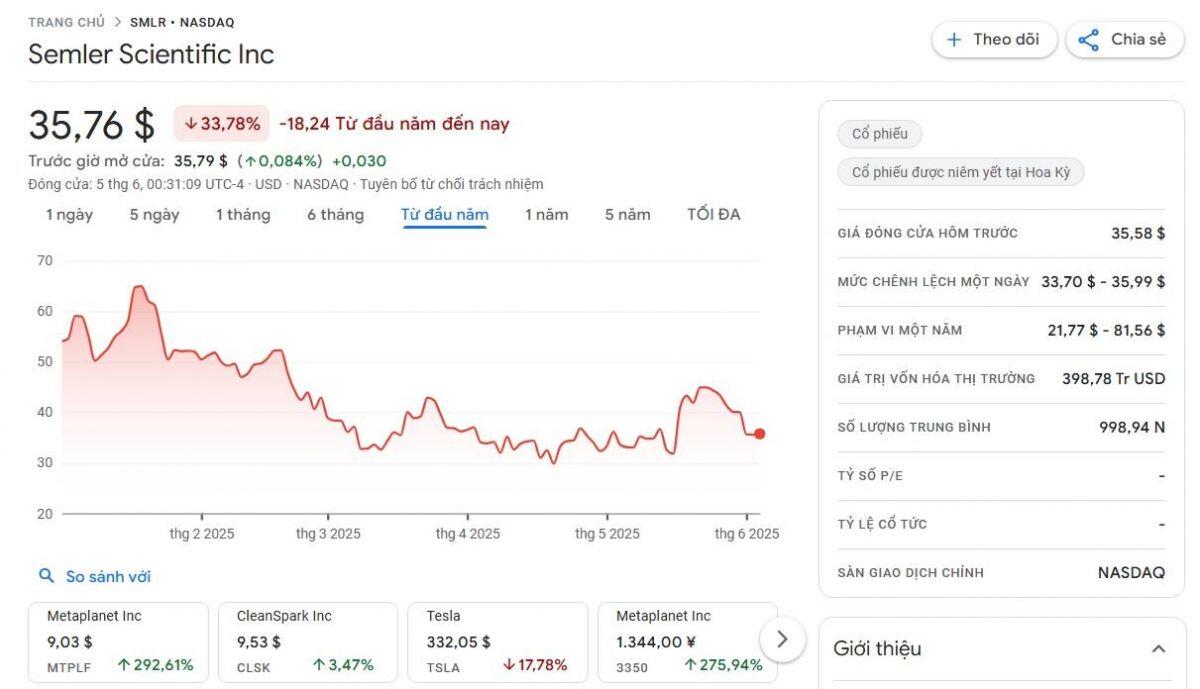Screen dimensions: 1200x689
Task: Click the Theo dõi button
Action: pyautogui.click(x=994, y=39)
